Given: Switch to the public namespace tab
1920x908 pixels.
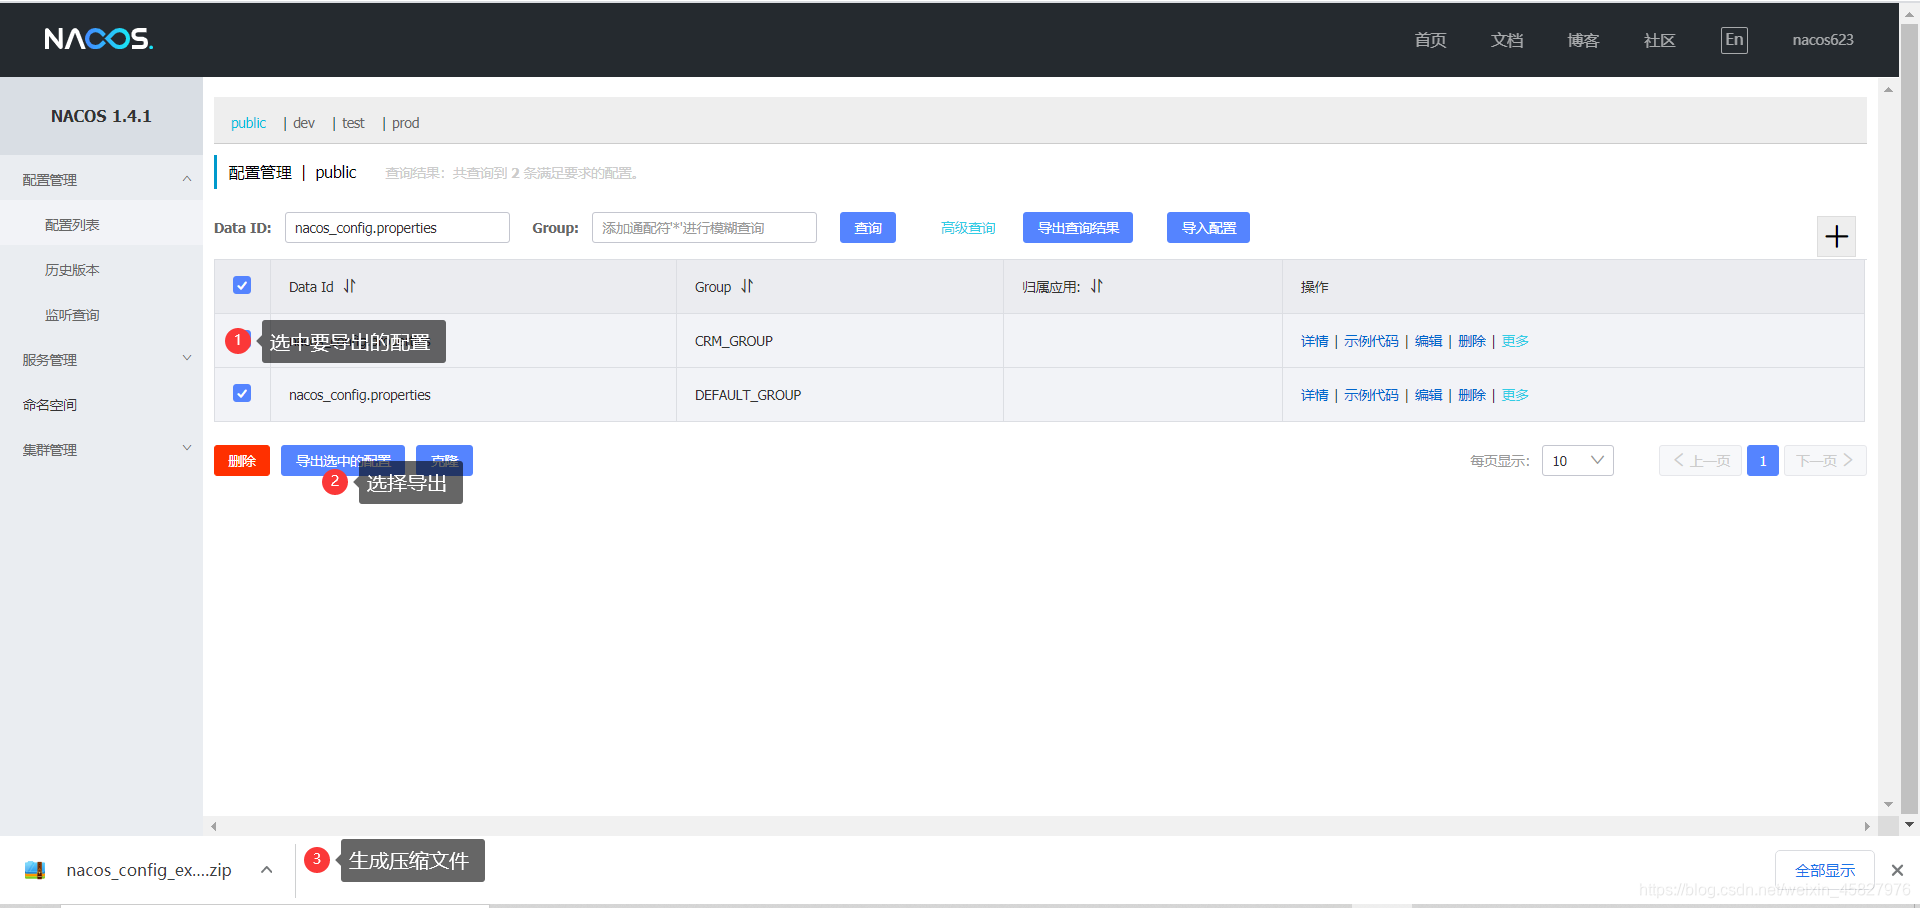Looking at the screenshot, I should pyautogui.click(x=248, y=123).
